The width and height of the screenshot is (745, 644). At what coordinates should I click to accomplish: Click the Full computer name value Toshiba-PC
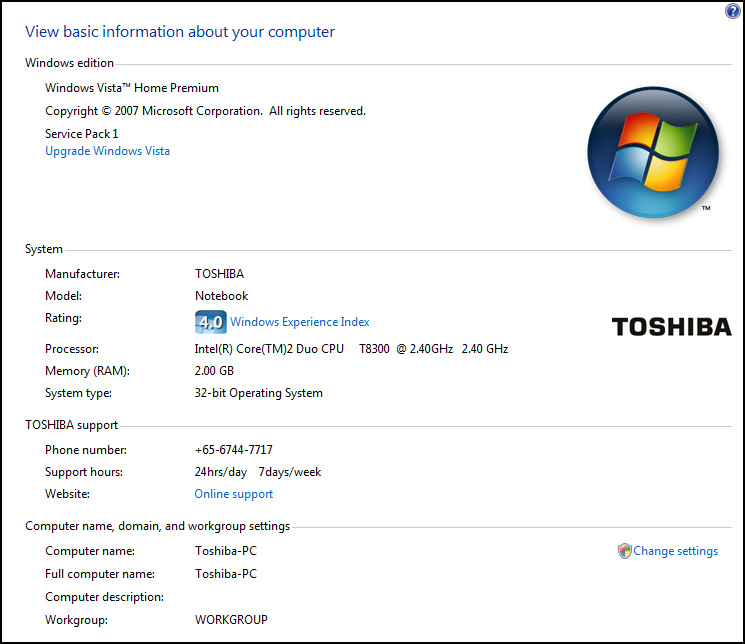point(226,574)
